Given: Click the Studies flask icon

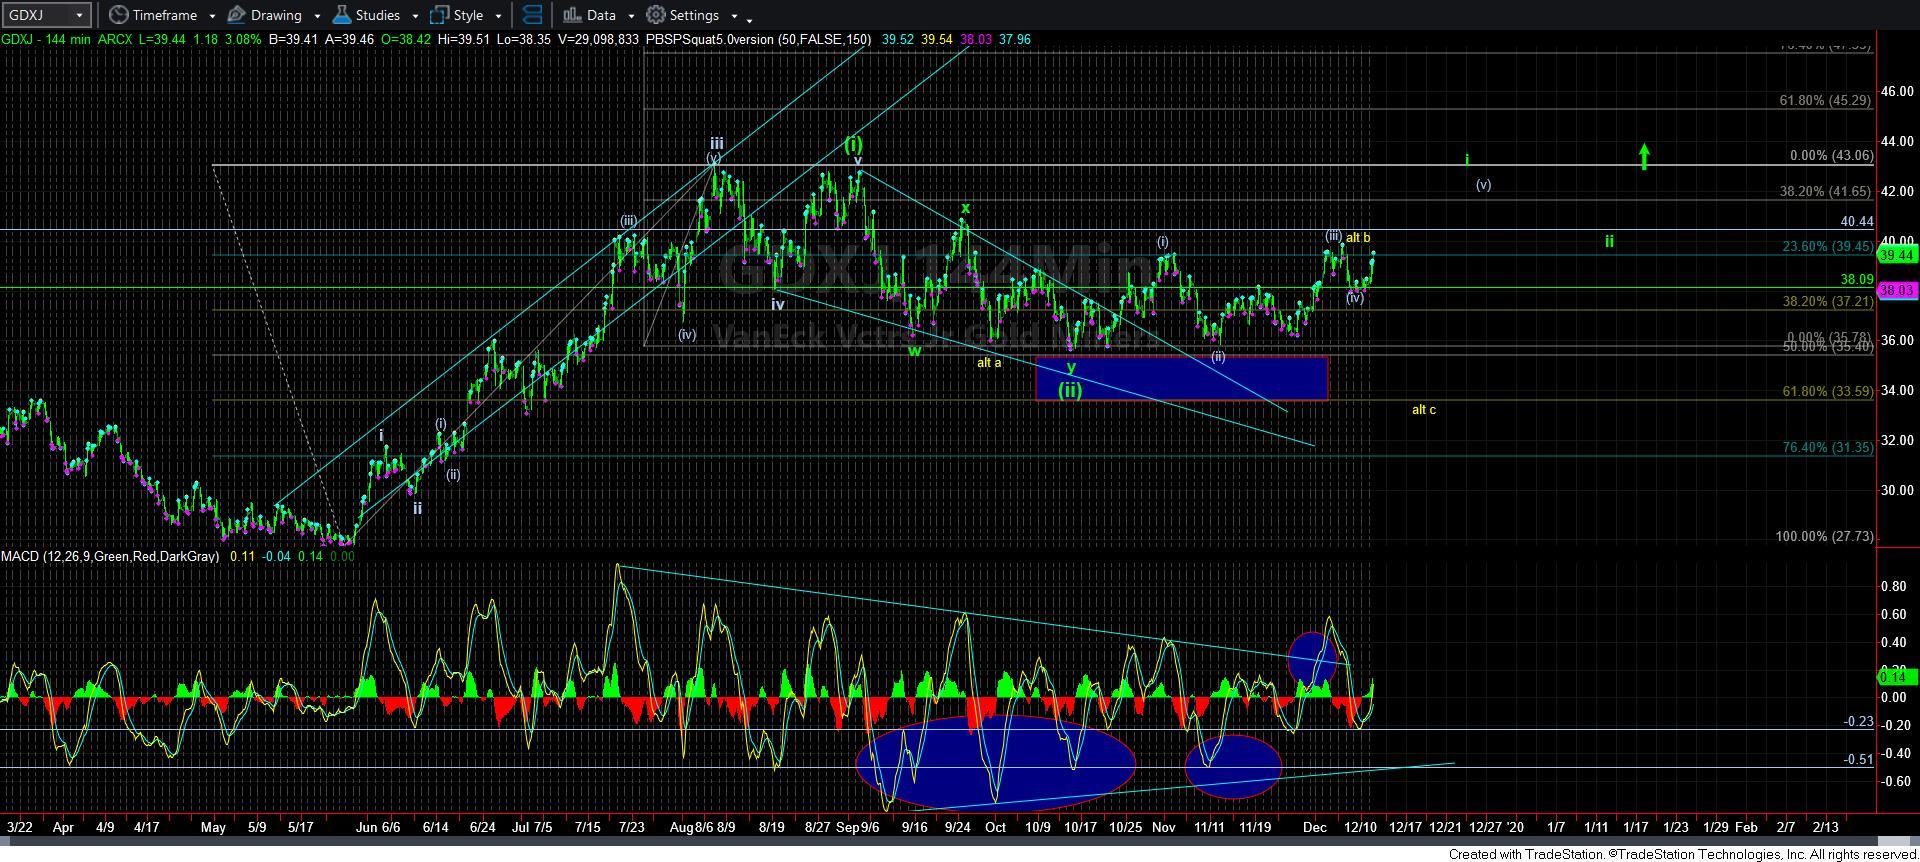Looking at the screenshot, I should (x=342, y=15).
